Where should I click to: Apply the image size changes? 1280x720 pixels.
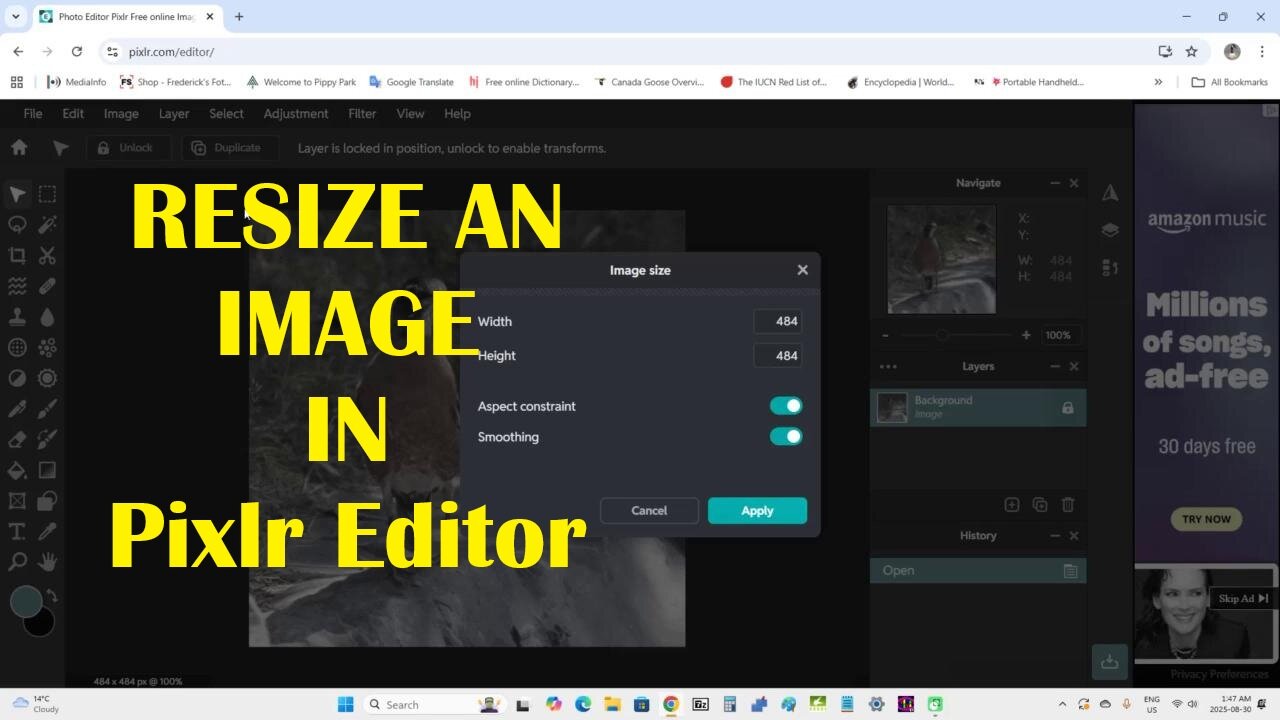click(757, 511)
